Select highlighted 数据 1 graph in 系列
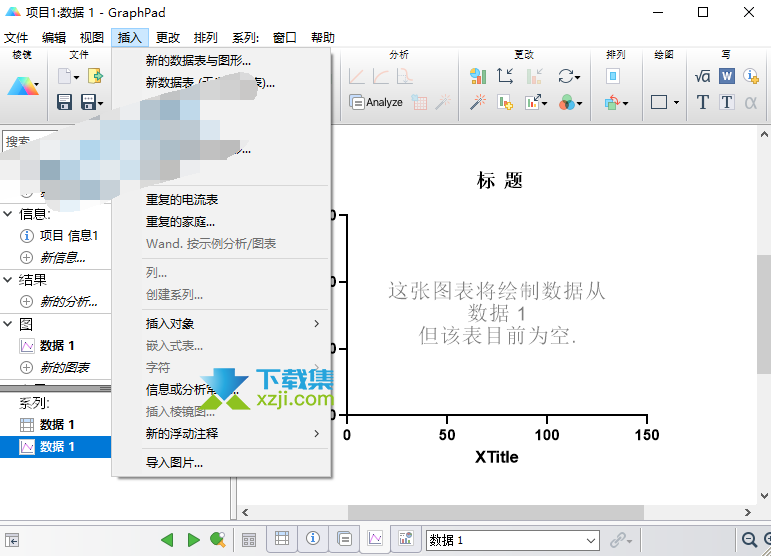771x556 pixels. [56, 447]
